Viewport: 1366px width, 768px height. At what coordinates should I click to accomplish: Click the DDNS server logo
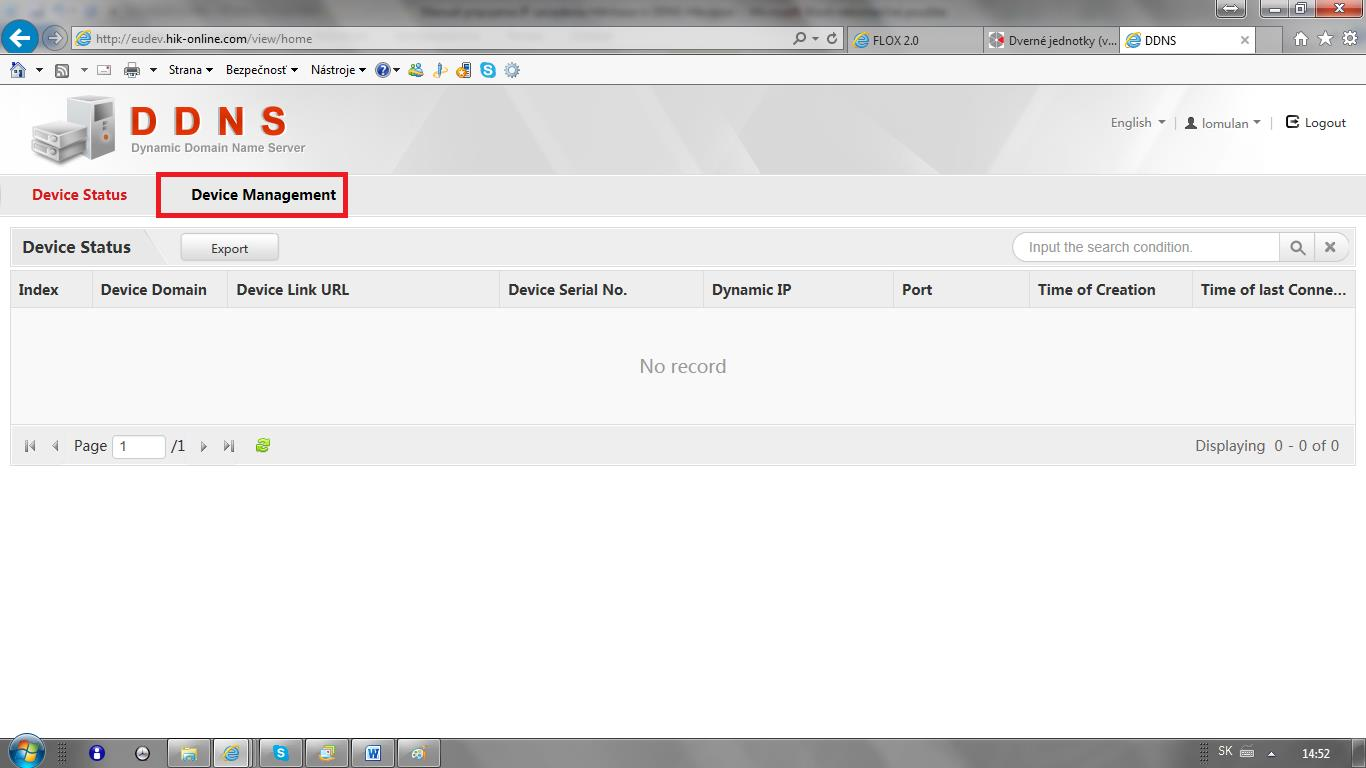click(168, 129)
